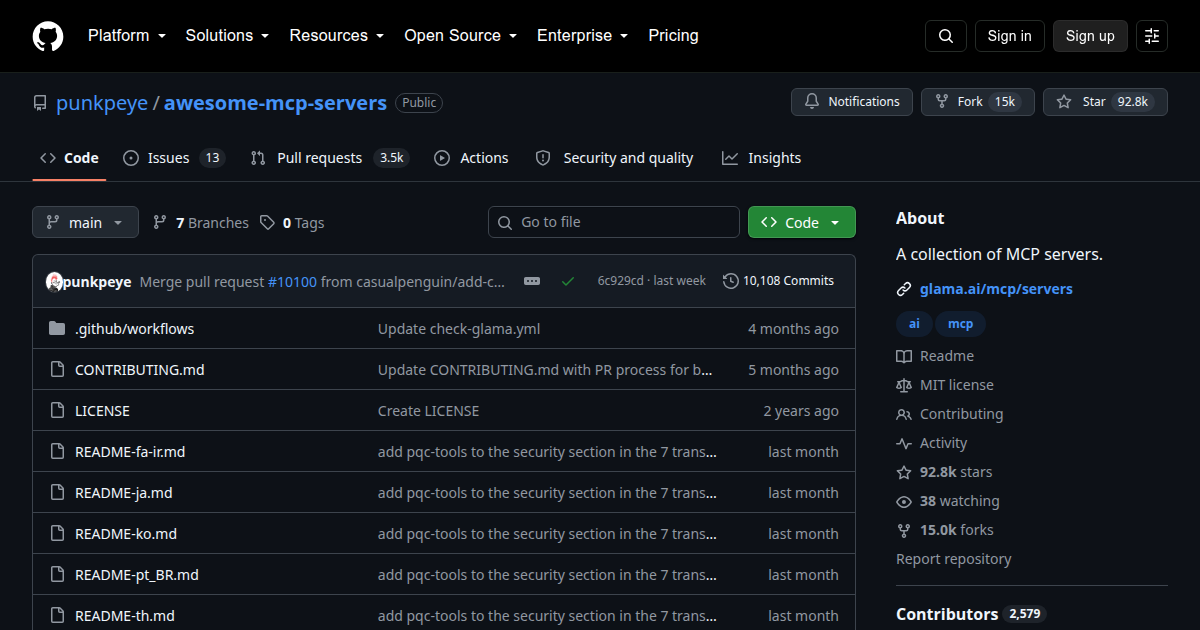
Task: Click the bell icon in Notifications
Action: [x=812, y=102]
